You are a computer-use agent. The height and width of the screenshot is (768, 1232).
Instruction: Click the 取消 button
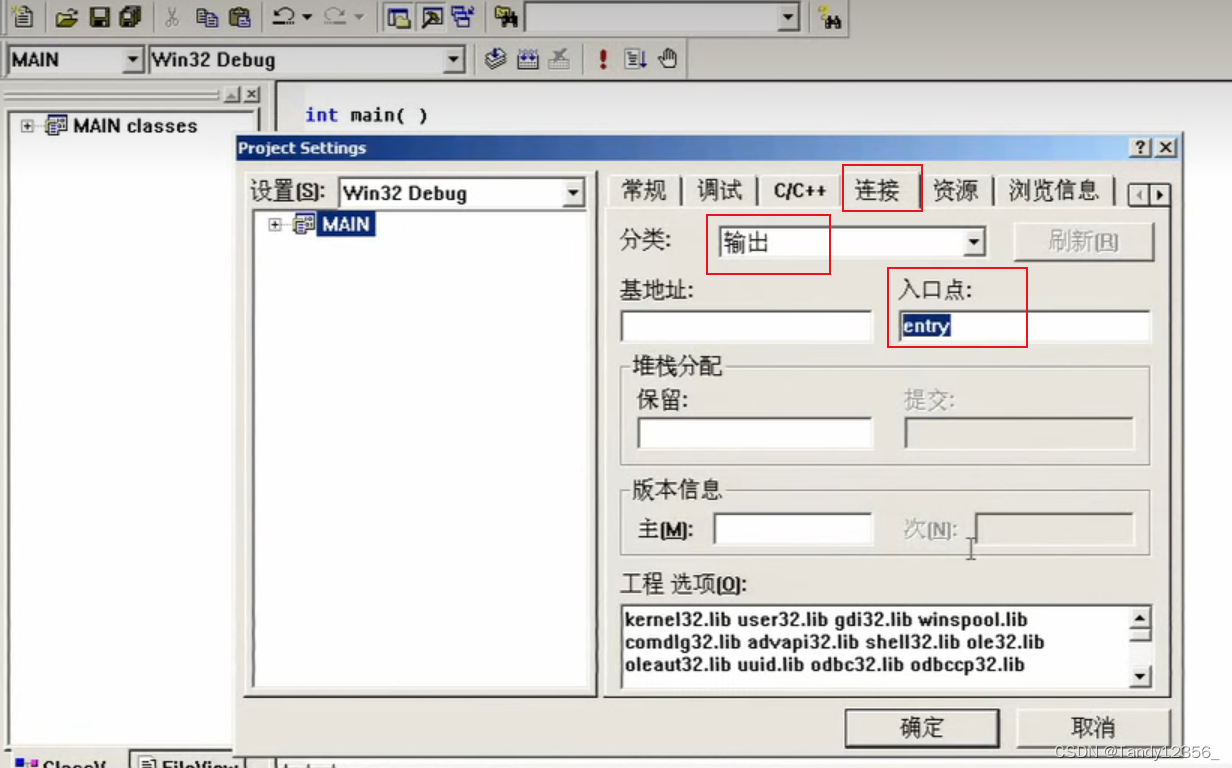click(x=1094, y=728)
